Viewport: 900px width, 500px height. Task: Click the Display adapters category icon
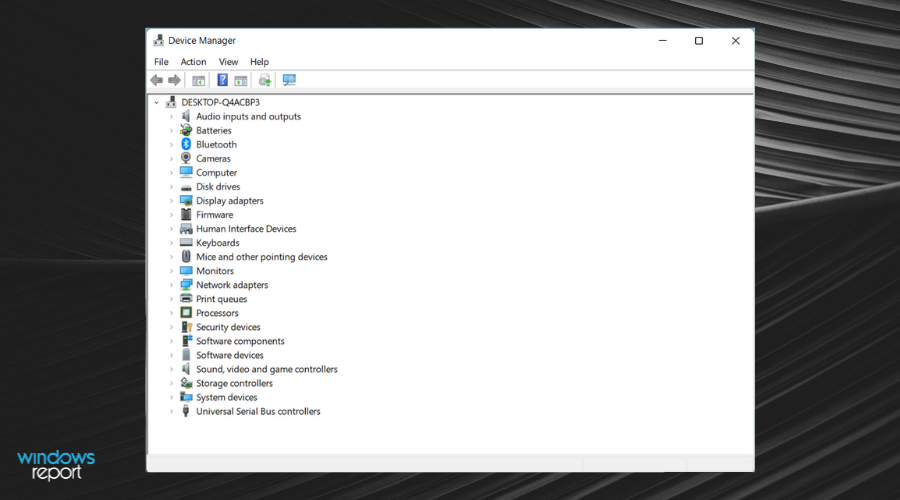coord(186,200)
